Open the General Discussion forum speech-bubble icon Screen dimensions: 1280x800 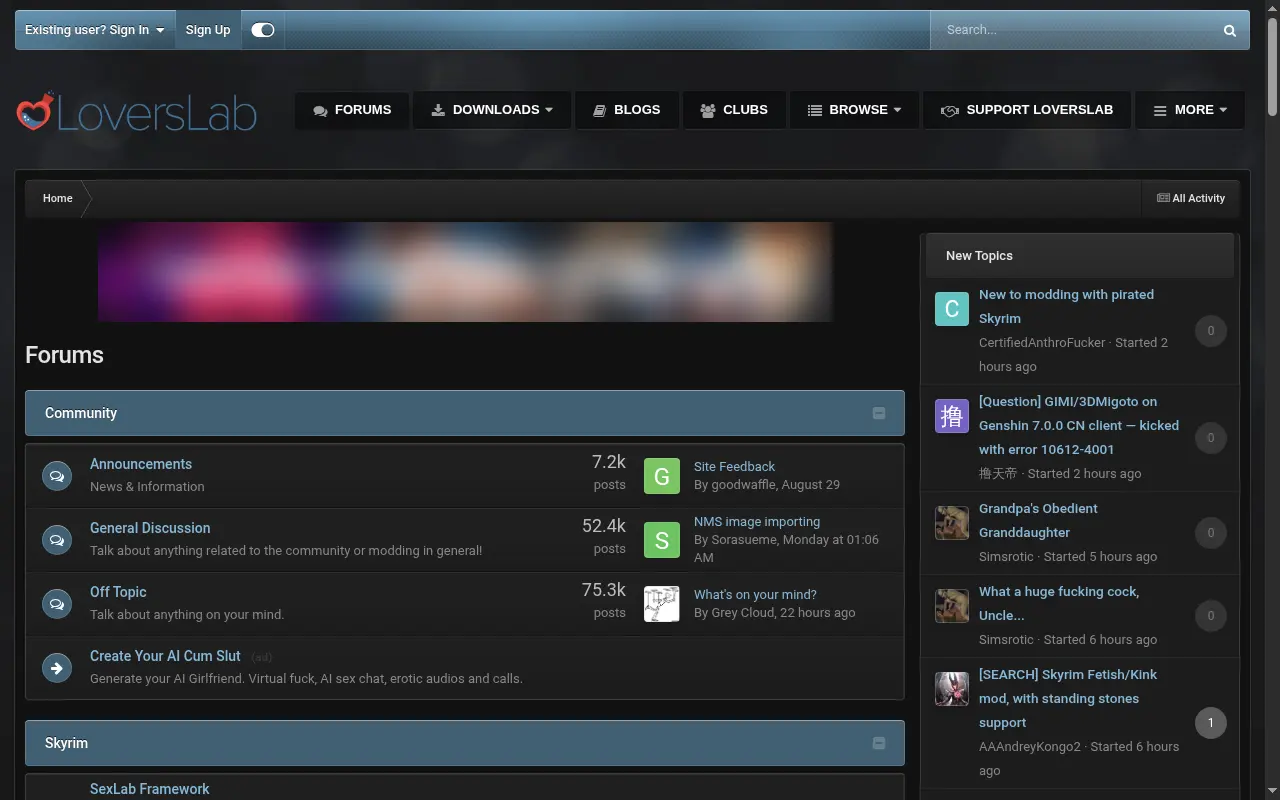(57, 539)
